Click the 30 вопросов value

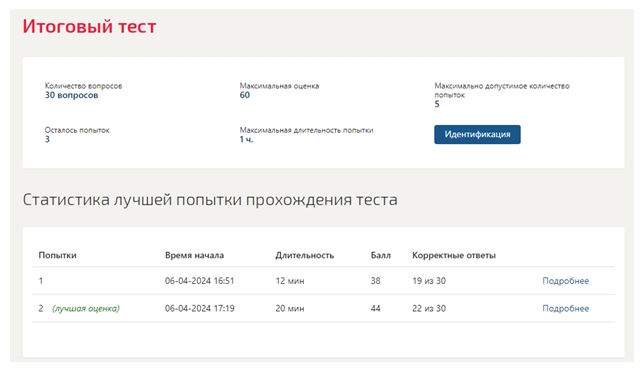[x=71, y=95]
